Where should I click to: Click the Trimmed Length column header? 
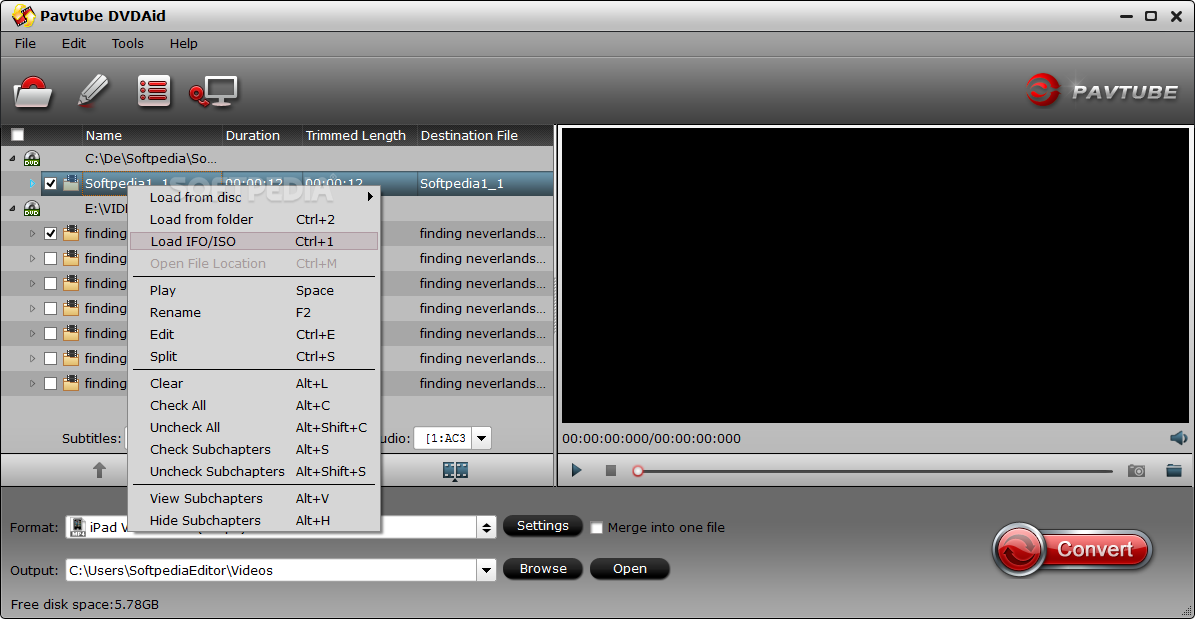tap(360, 135)
